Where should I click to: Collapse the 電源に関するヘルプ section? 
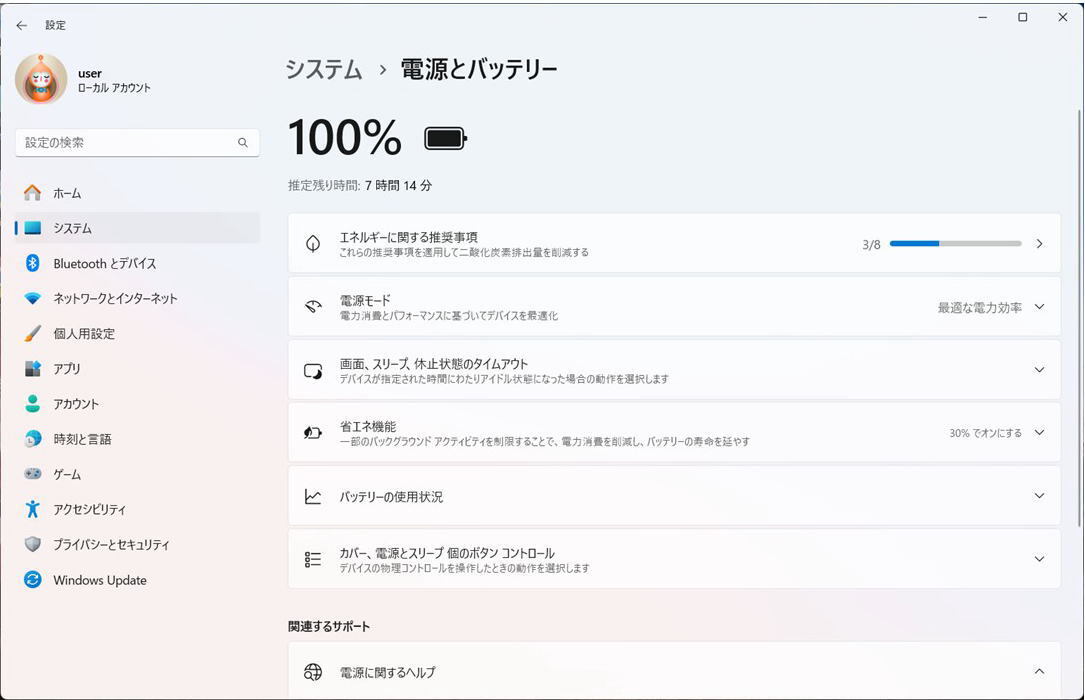coord(1039,672)
